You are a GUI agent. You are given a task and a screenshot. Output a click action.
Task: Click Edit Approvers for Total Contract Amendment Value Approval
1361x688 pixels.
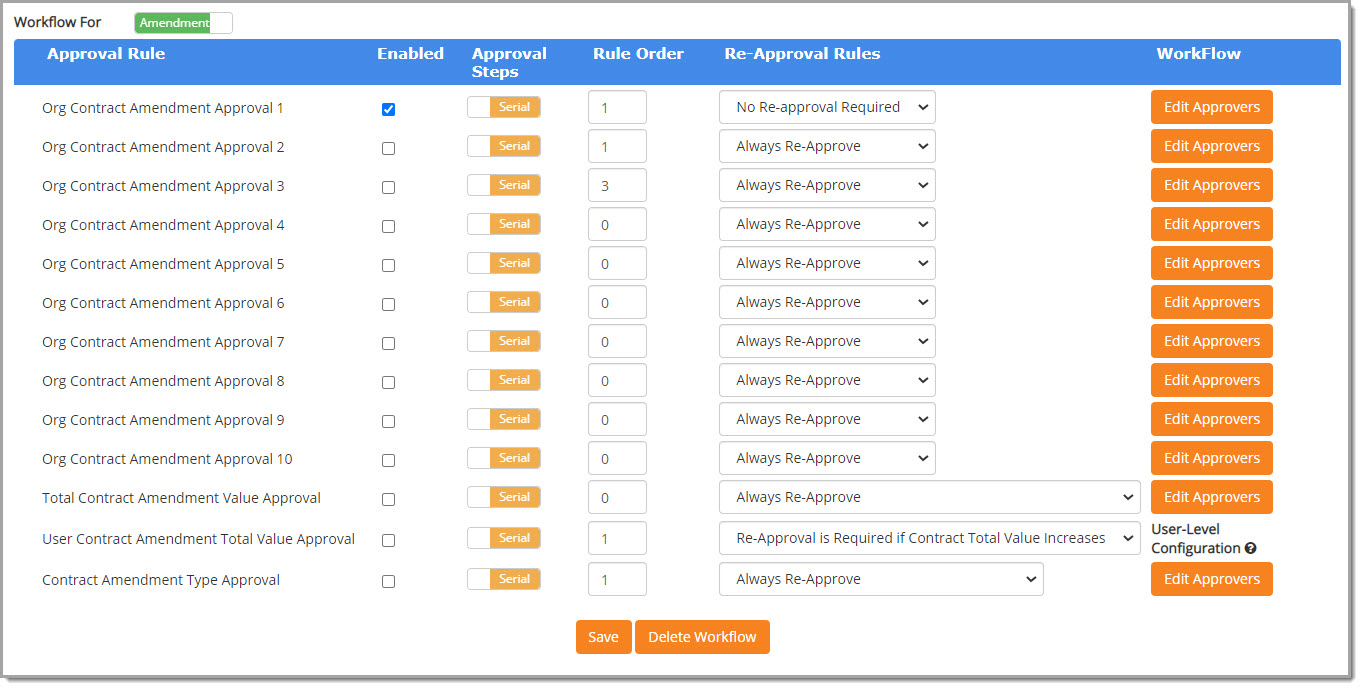[1211, 496]
